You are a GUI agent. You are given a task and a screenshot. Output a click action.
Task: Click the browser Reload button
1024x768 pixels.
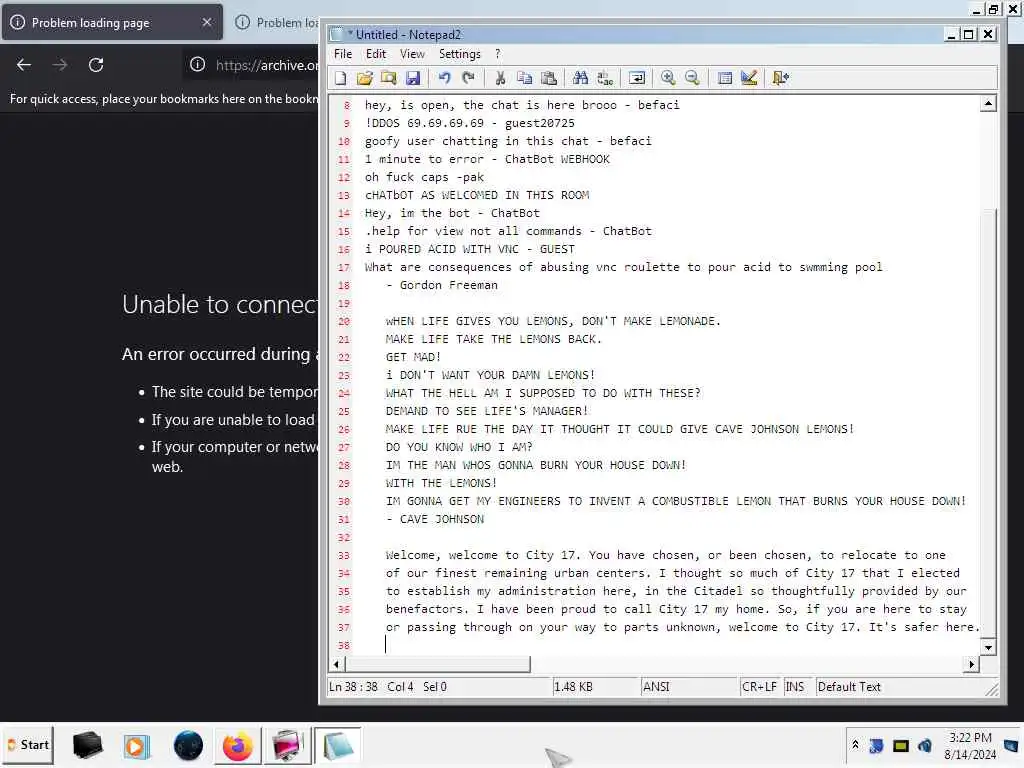coord(96,65)
